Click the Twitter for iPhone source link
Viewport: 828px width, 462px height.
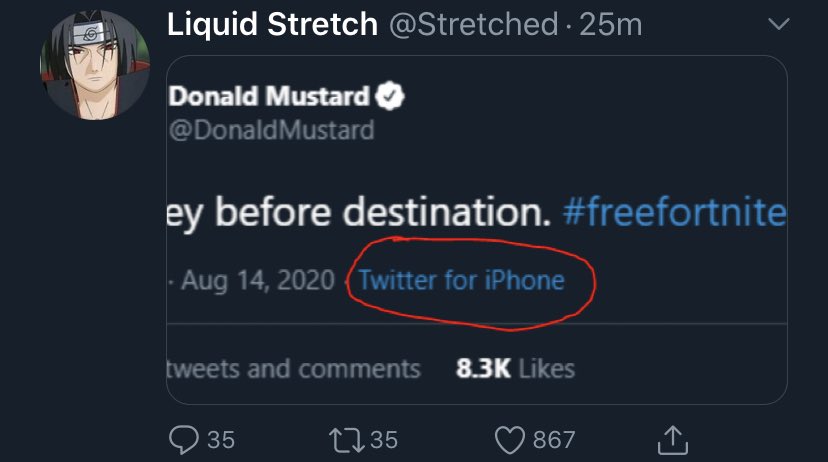pos(462,280)
